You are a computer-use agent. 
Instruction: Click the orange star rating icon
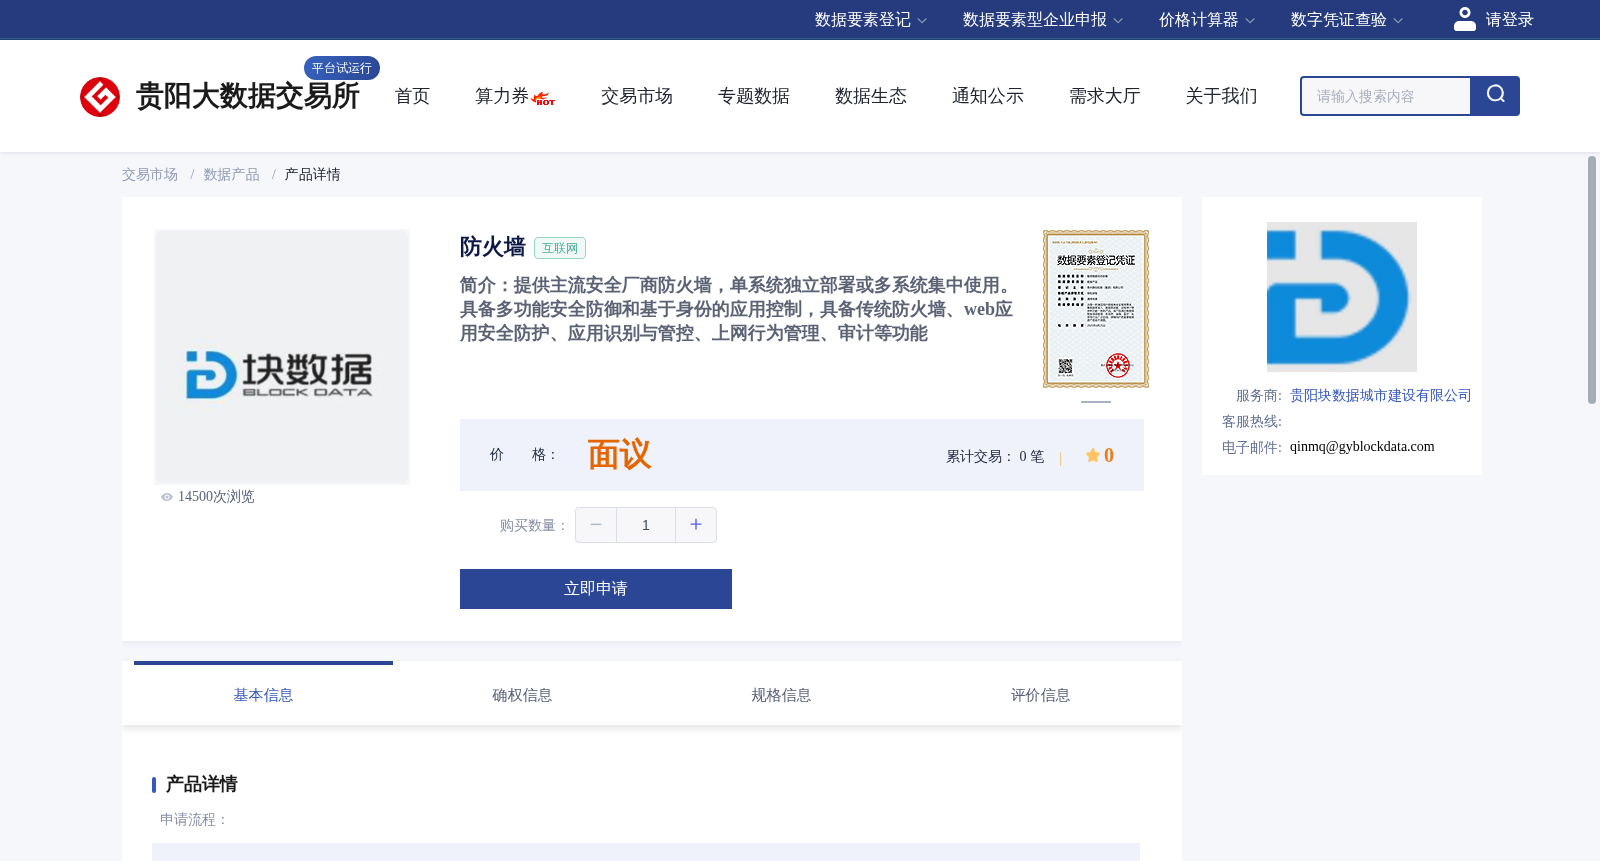pyautogui.click(x=1093, y=455)
